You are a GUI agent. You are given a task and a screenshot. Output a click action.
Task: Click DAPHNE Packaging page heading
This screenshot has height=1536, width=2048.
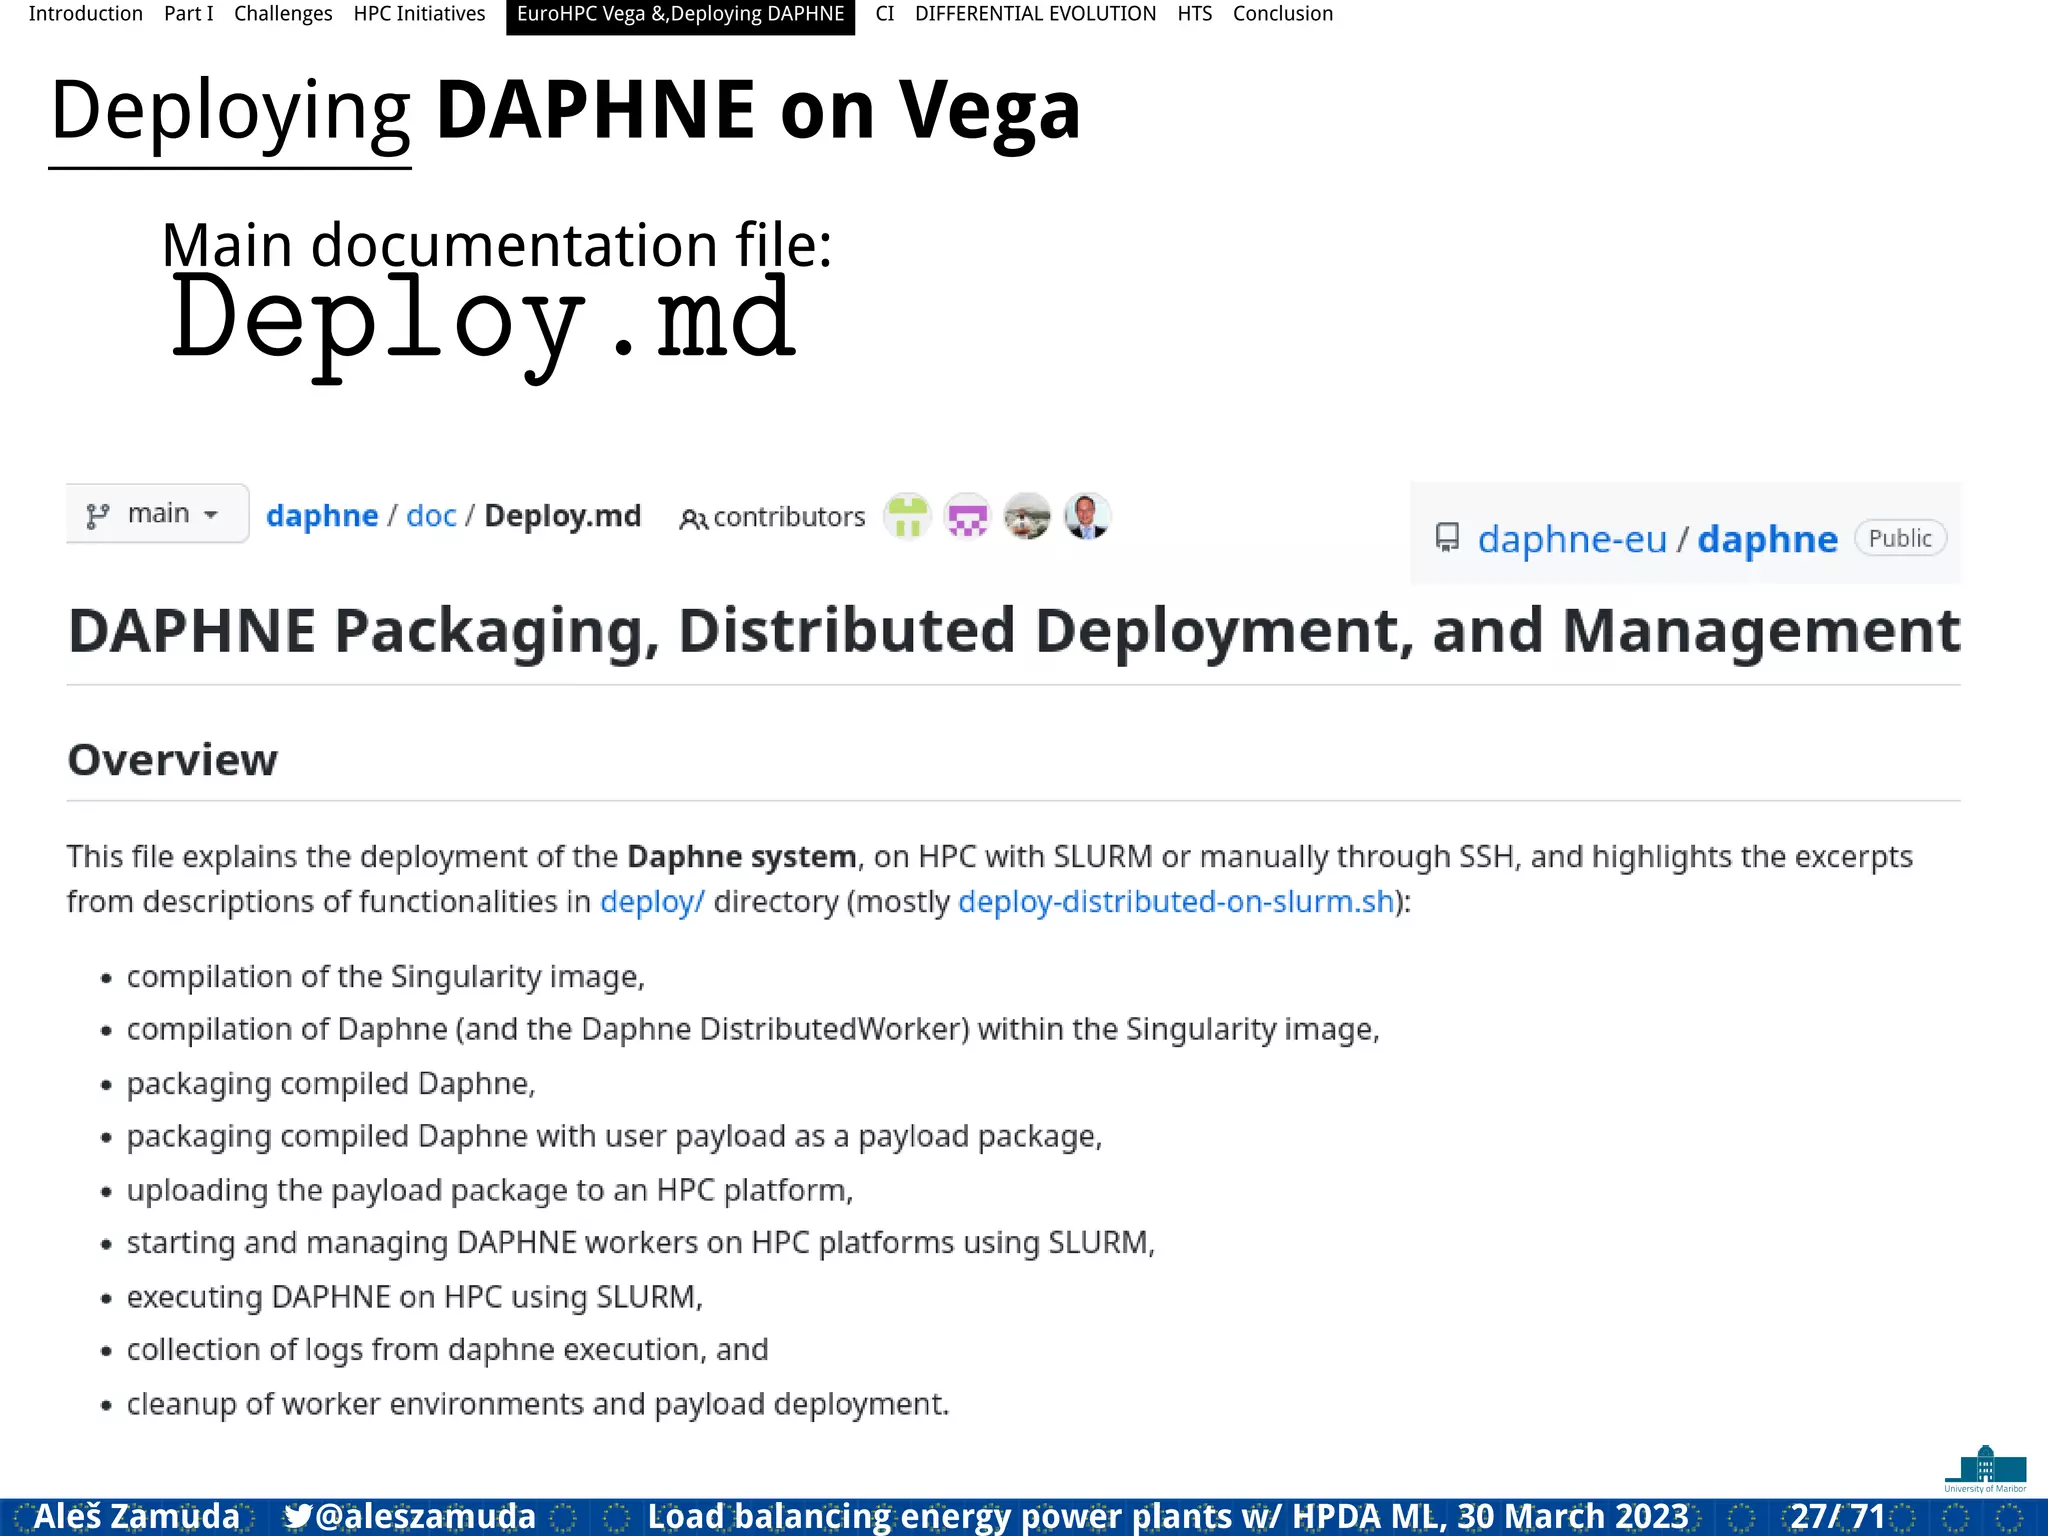[x=1014, y=631]
